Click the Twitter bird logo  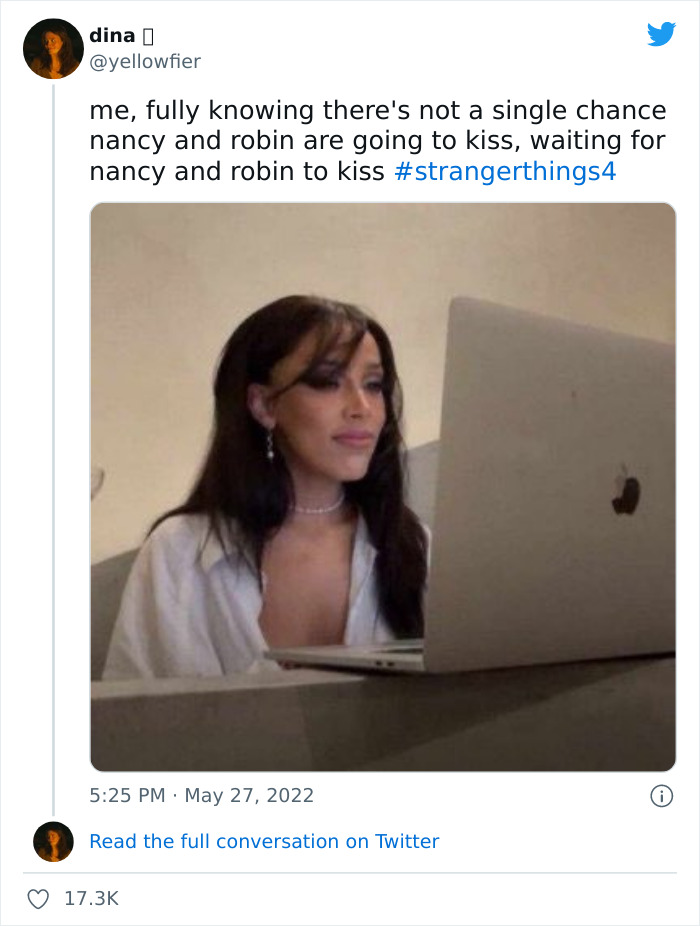point(661,35)
